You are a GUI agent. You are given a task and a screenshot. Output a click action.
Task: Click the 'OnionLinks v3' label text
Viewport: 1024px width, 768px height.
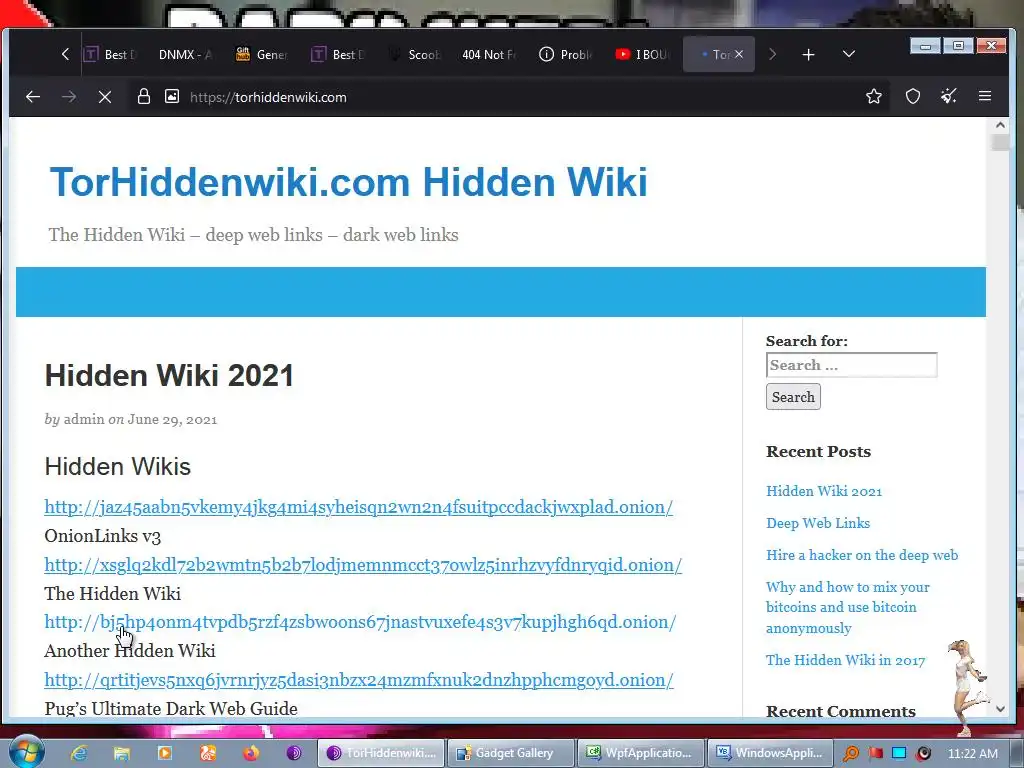click(103, 536)
